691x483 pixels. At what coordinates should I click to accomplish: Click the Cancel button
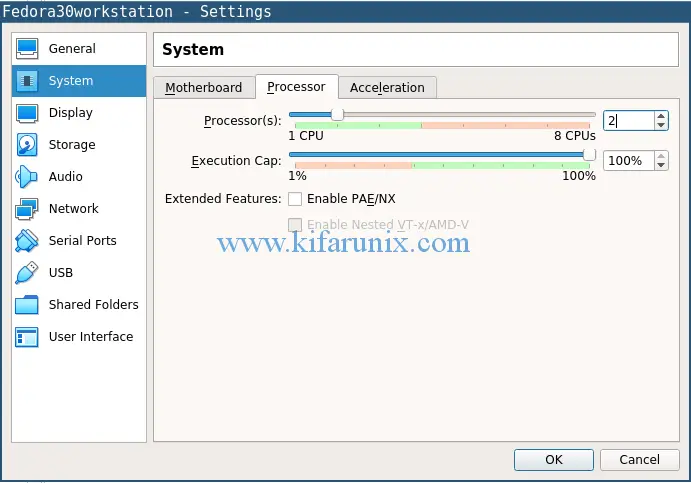click(639, 460)
